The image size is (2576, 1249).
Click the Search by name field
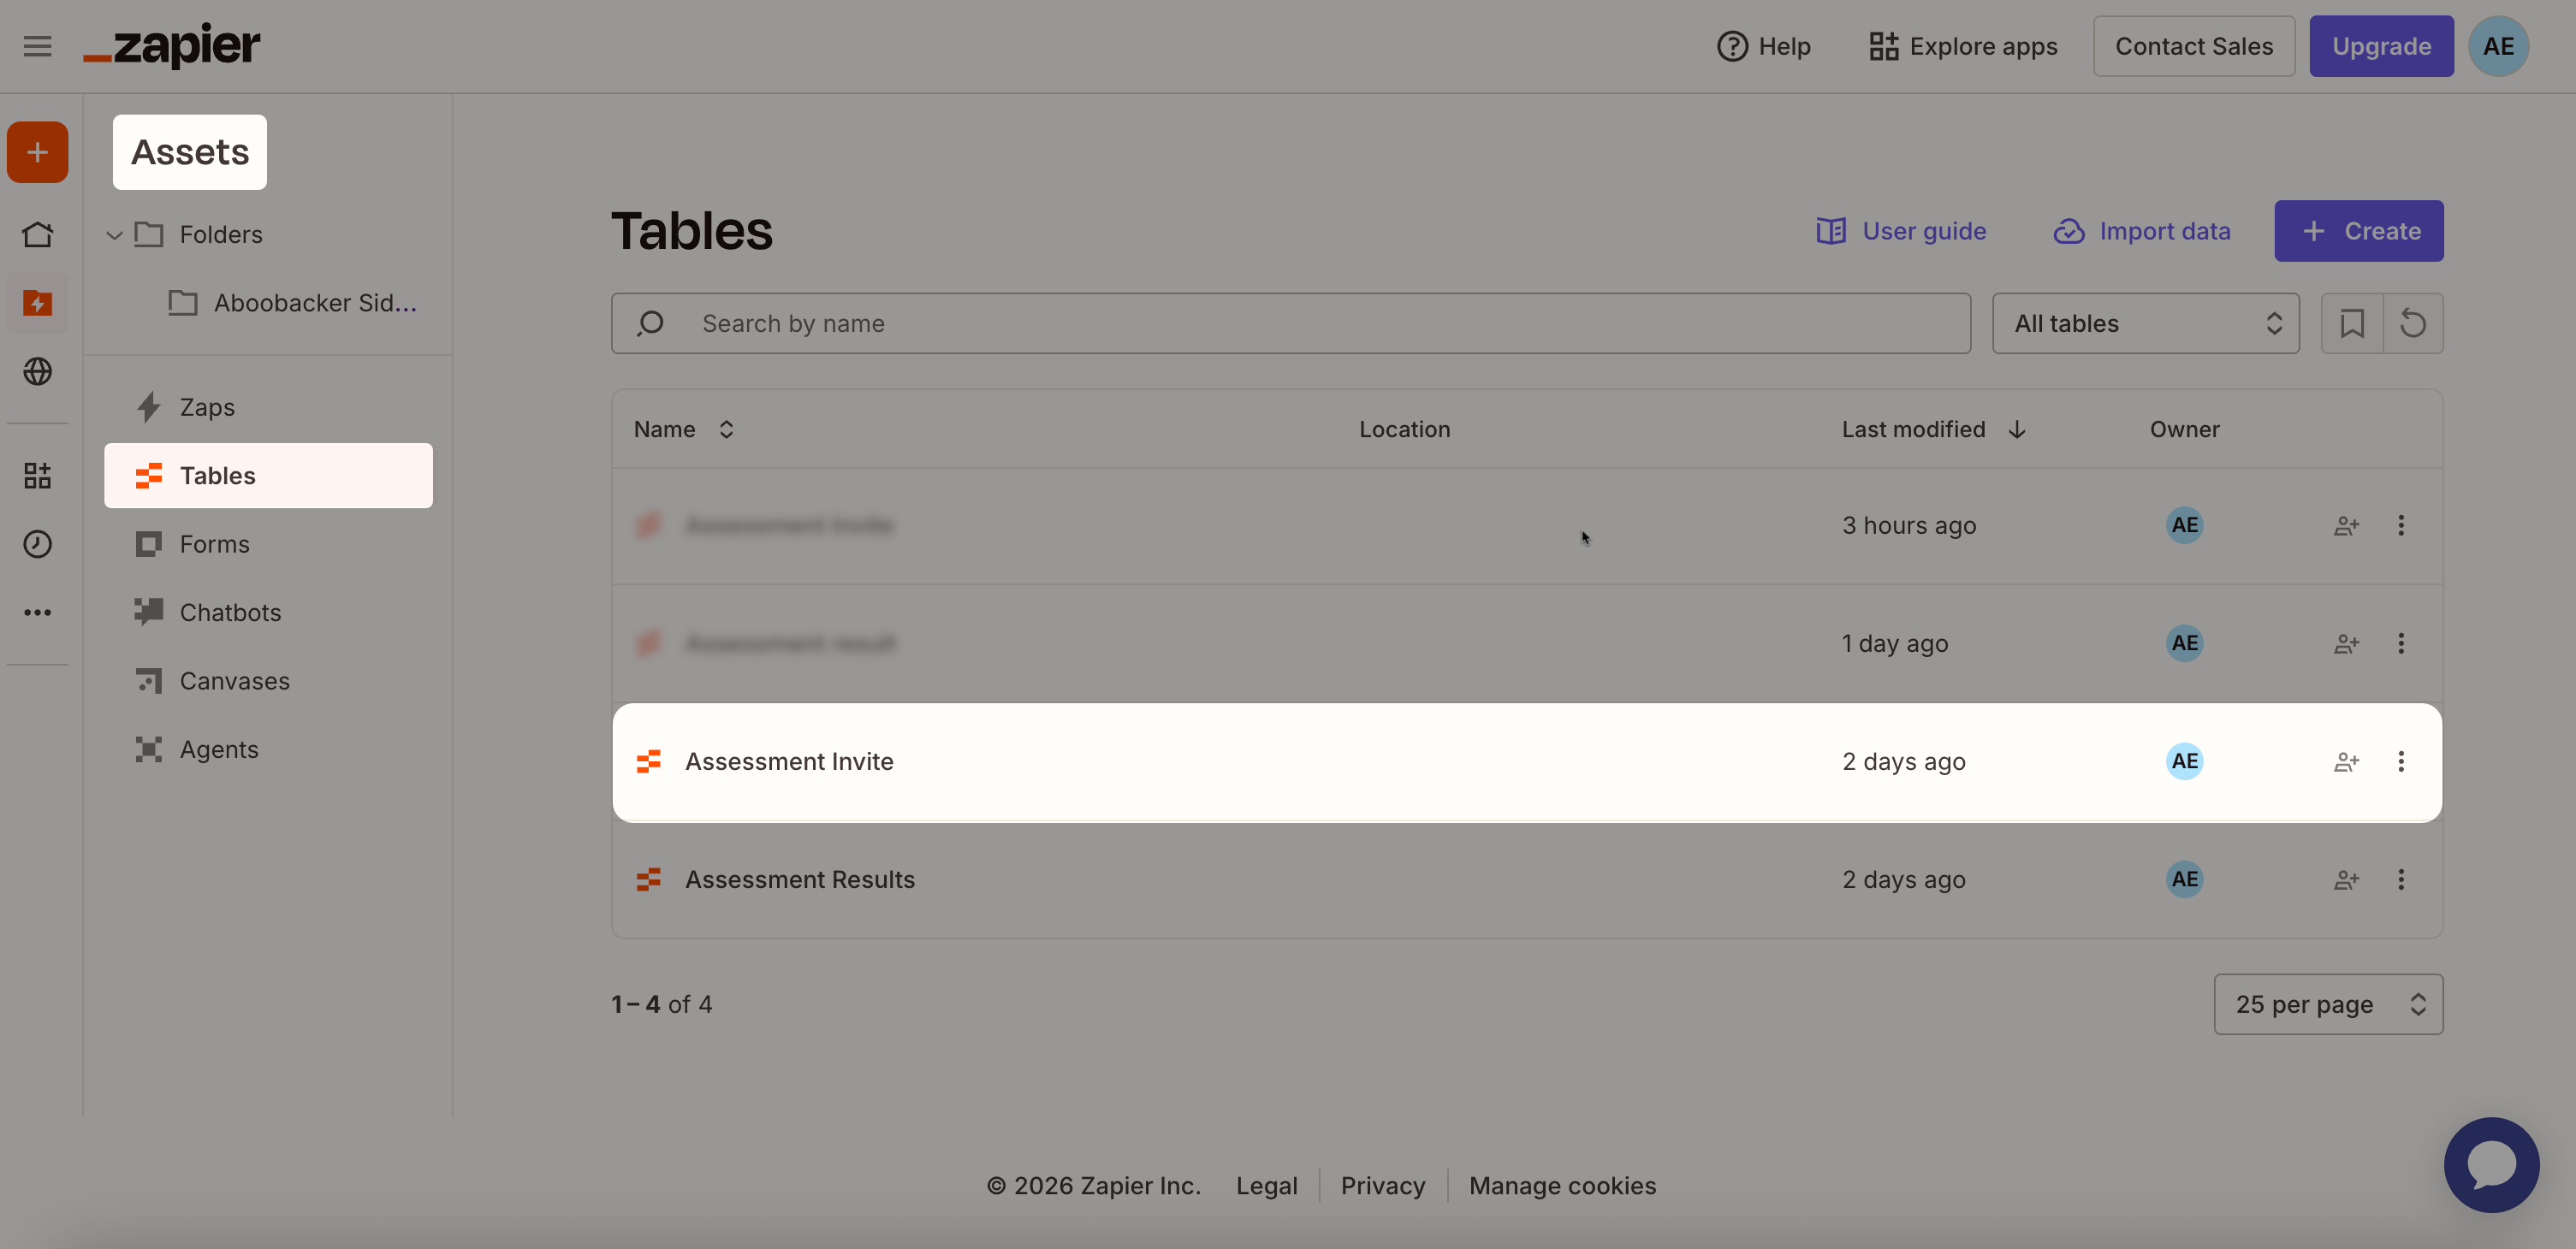pyautogui.click(x=1290, y=323)
